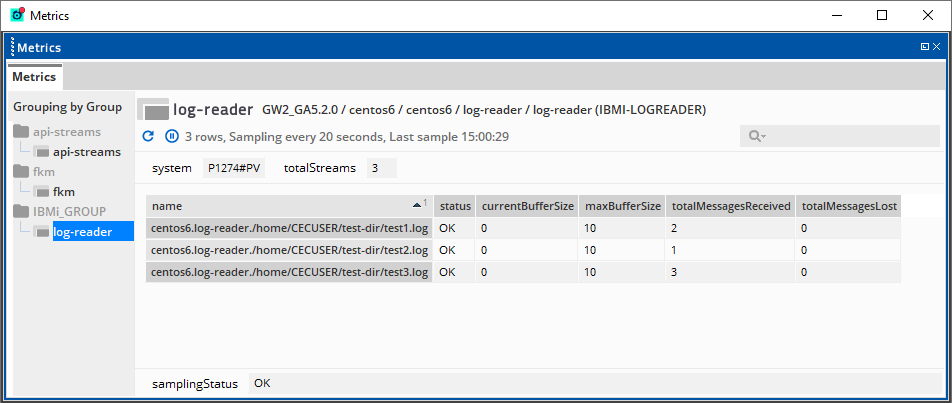Switch to the Metrics tab

tap(34, 77)
